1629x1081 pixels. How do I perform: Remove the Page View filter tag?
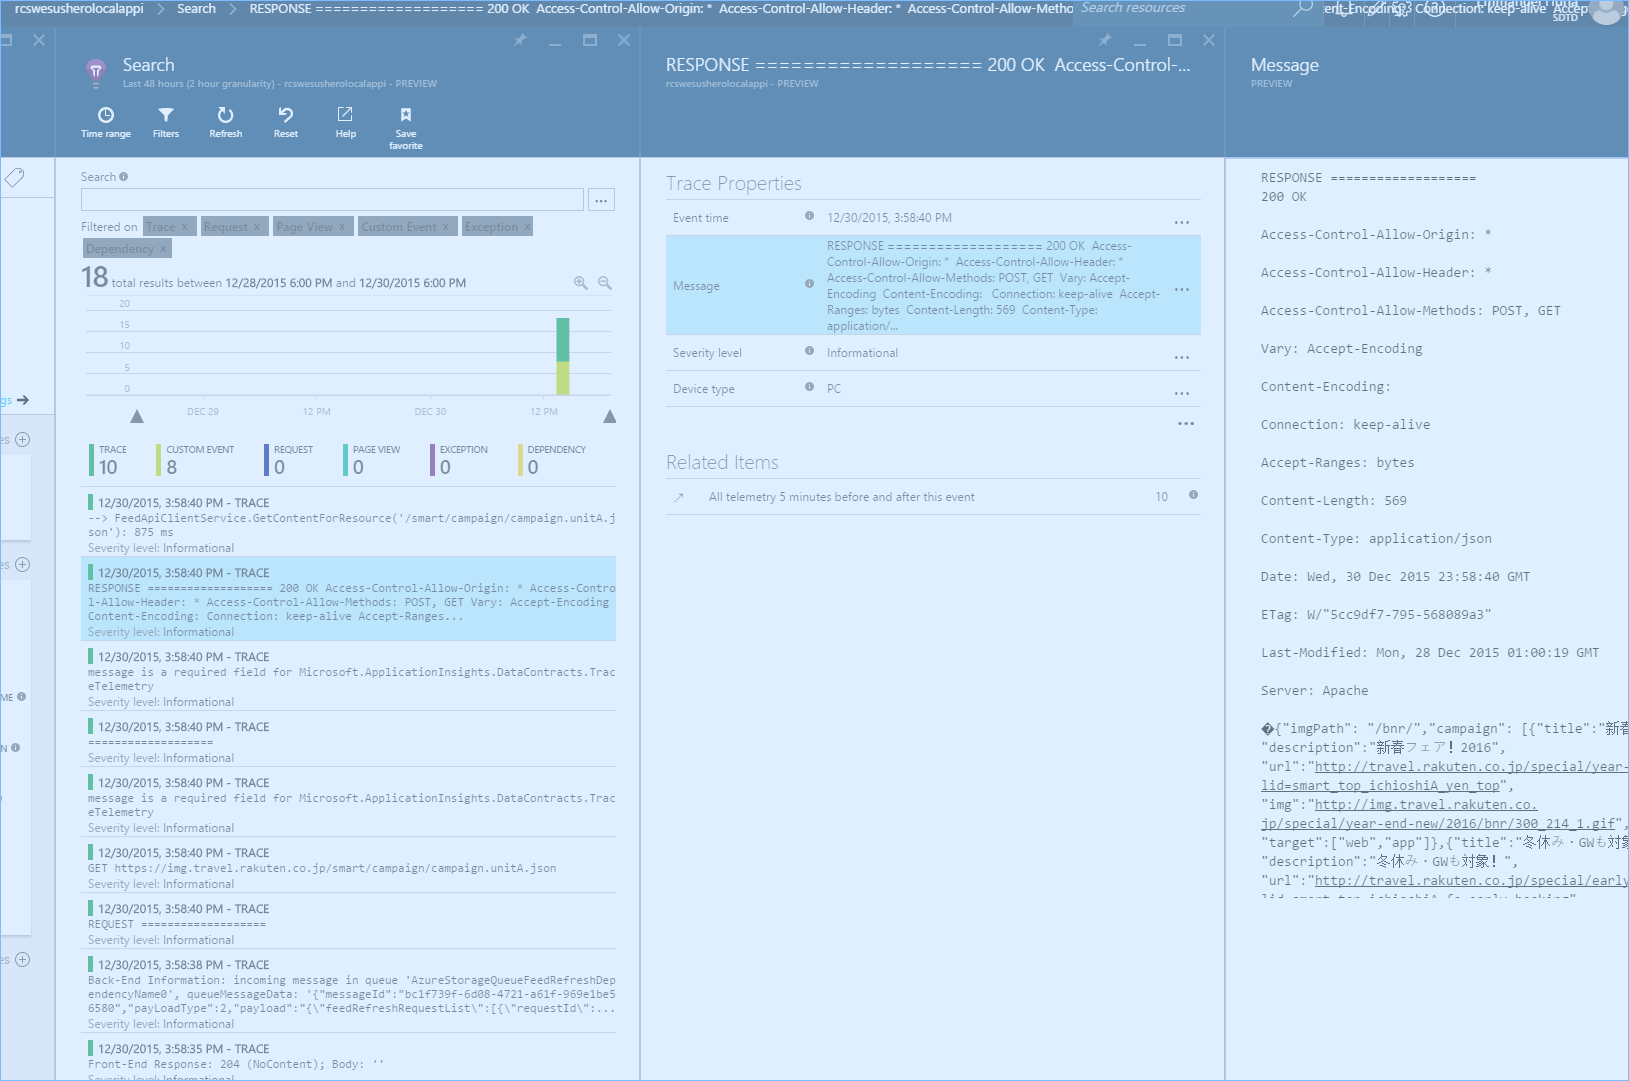(342, 227)
